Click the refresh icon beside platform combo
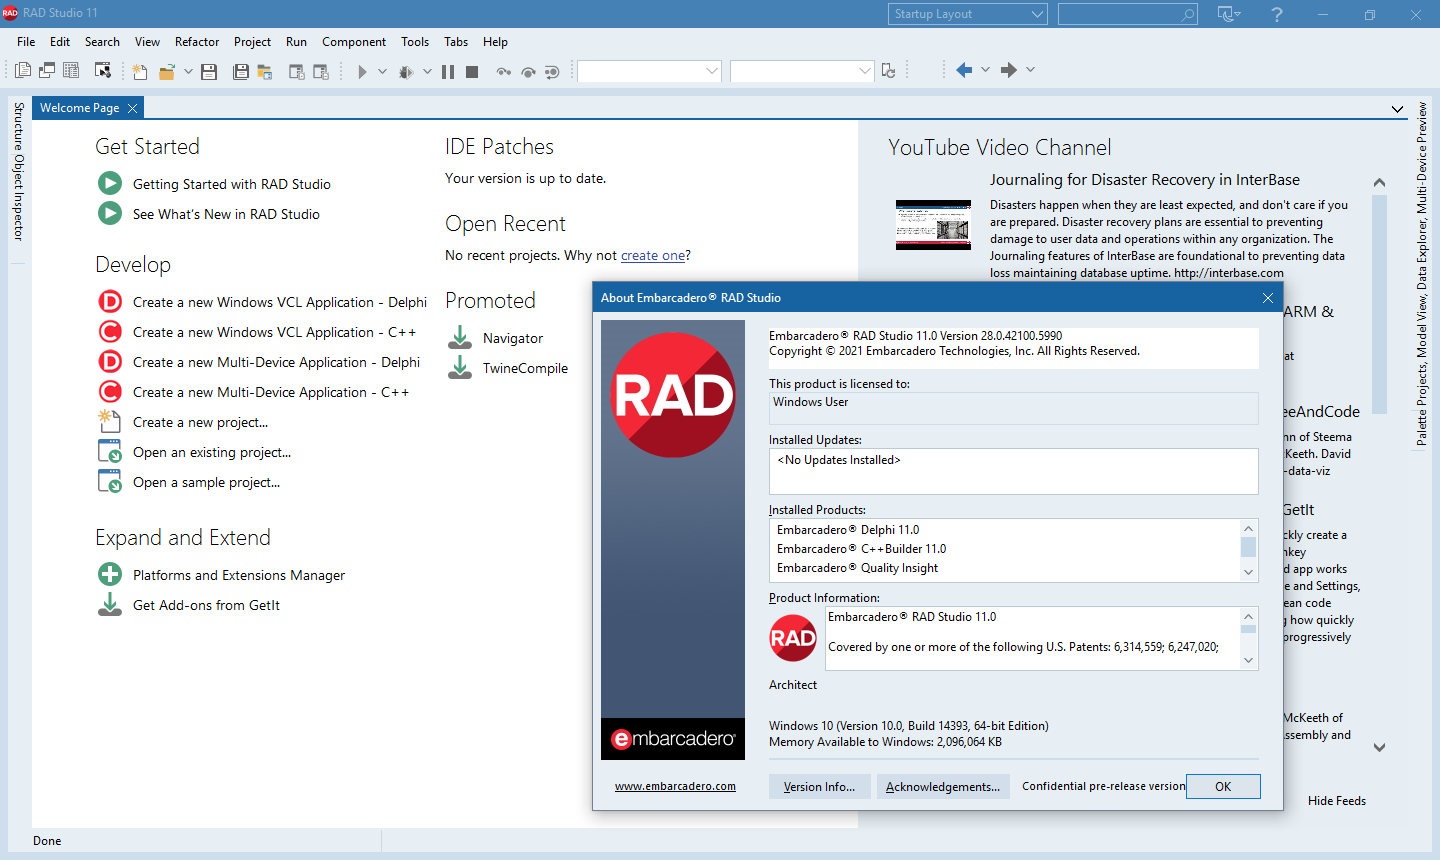The image size is (1440, 860). tap(888, 70)
